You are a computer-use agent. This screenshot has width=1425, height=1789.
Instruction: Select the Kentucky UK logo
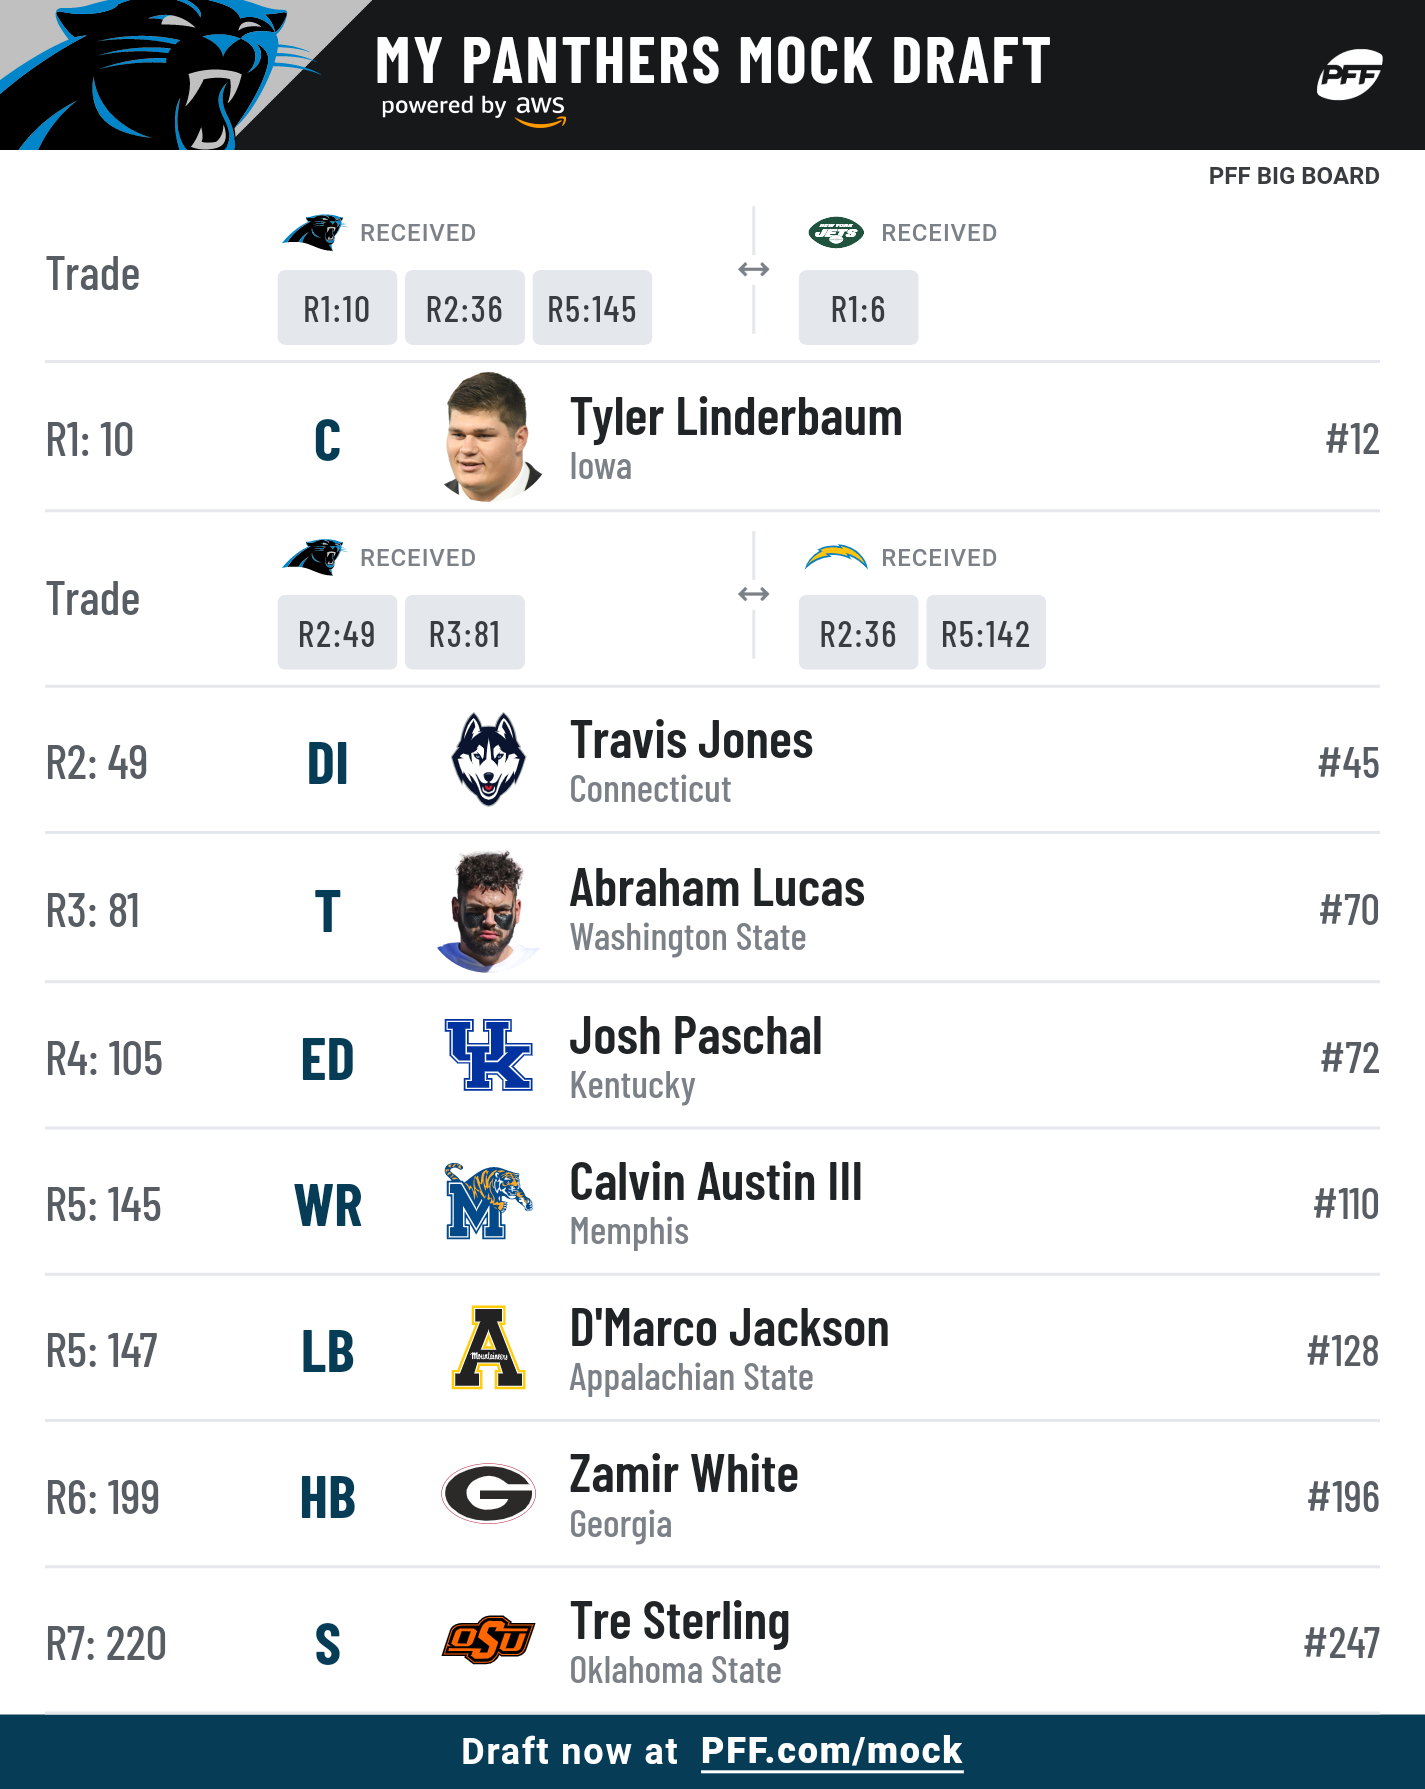488,1055
